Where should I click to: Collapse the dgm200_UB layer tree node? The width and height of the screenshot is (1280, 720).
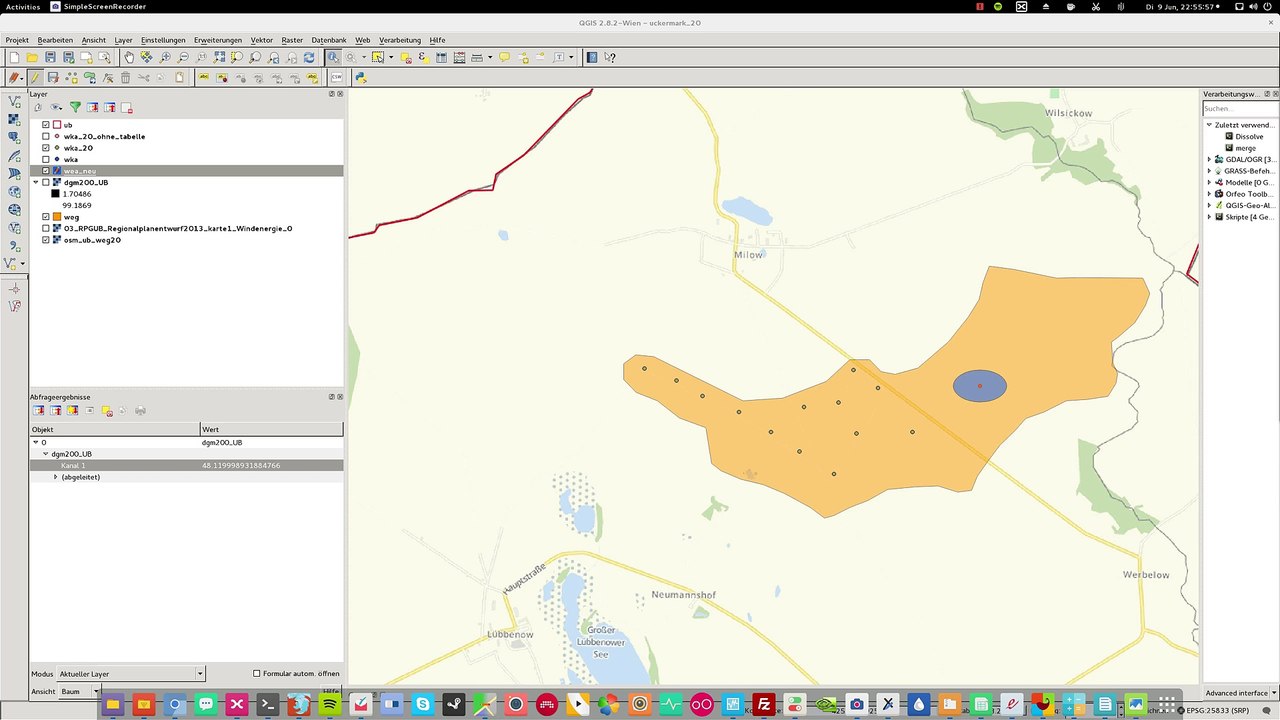pyautogui.click(x=36, y=183)
